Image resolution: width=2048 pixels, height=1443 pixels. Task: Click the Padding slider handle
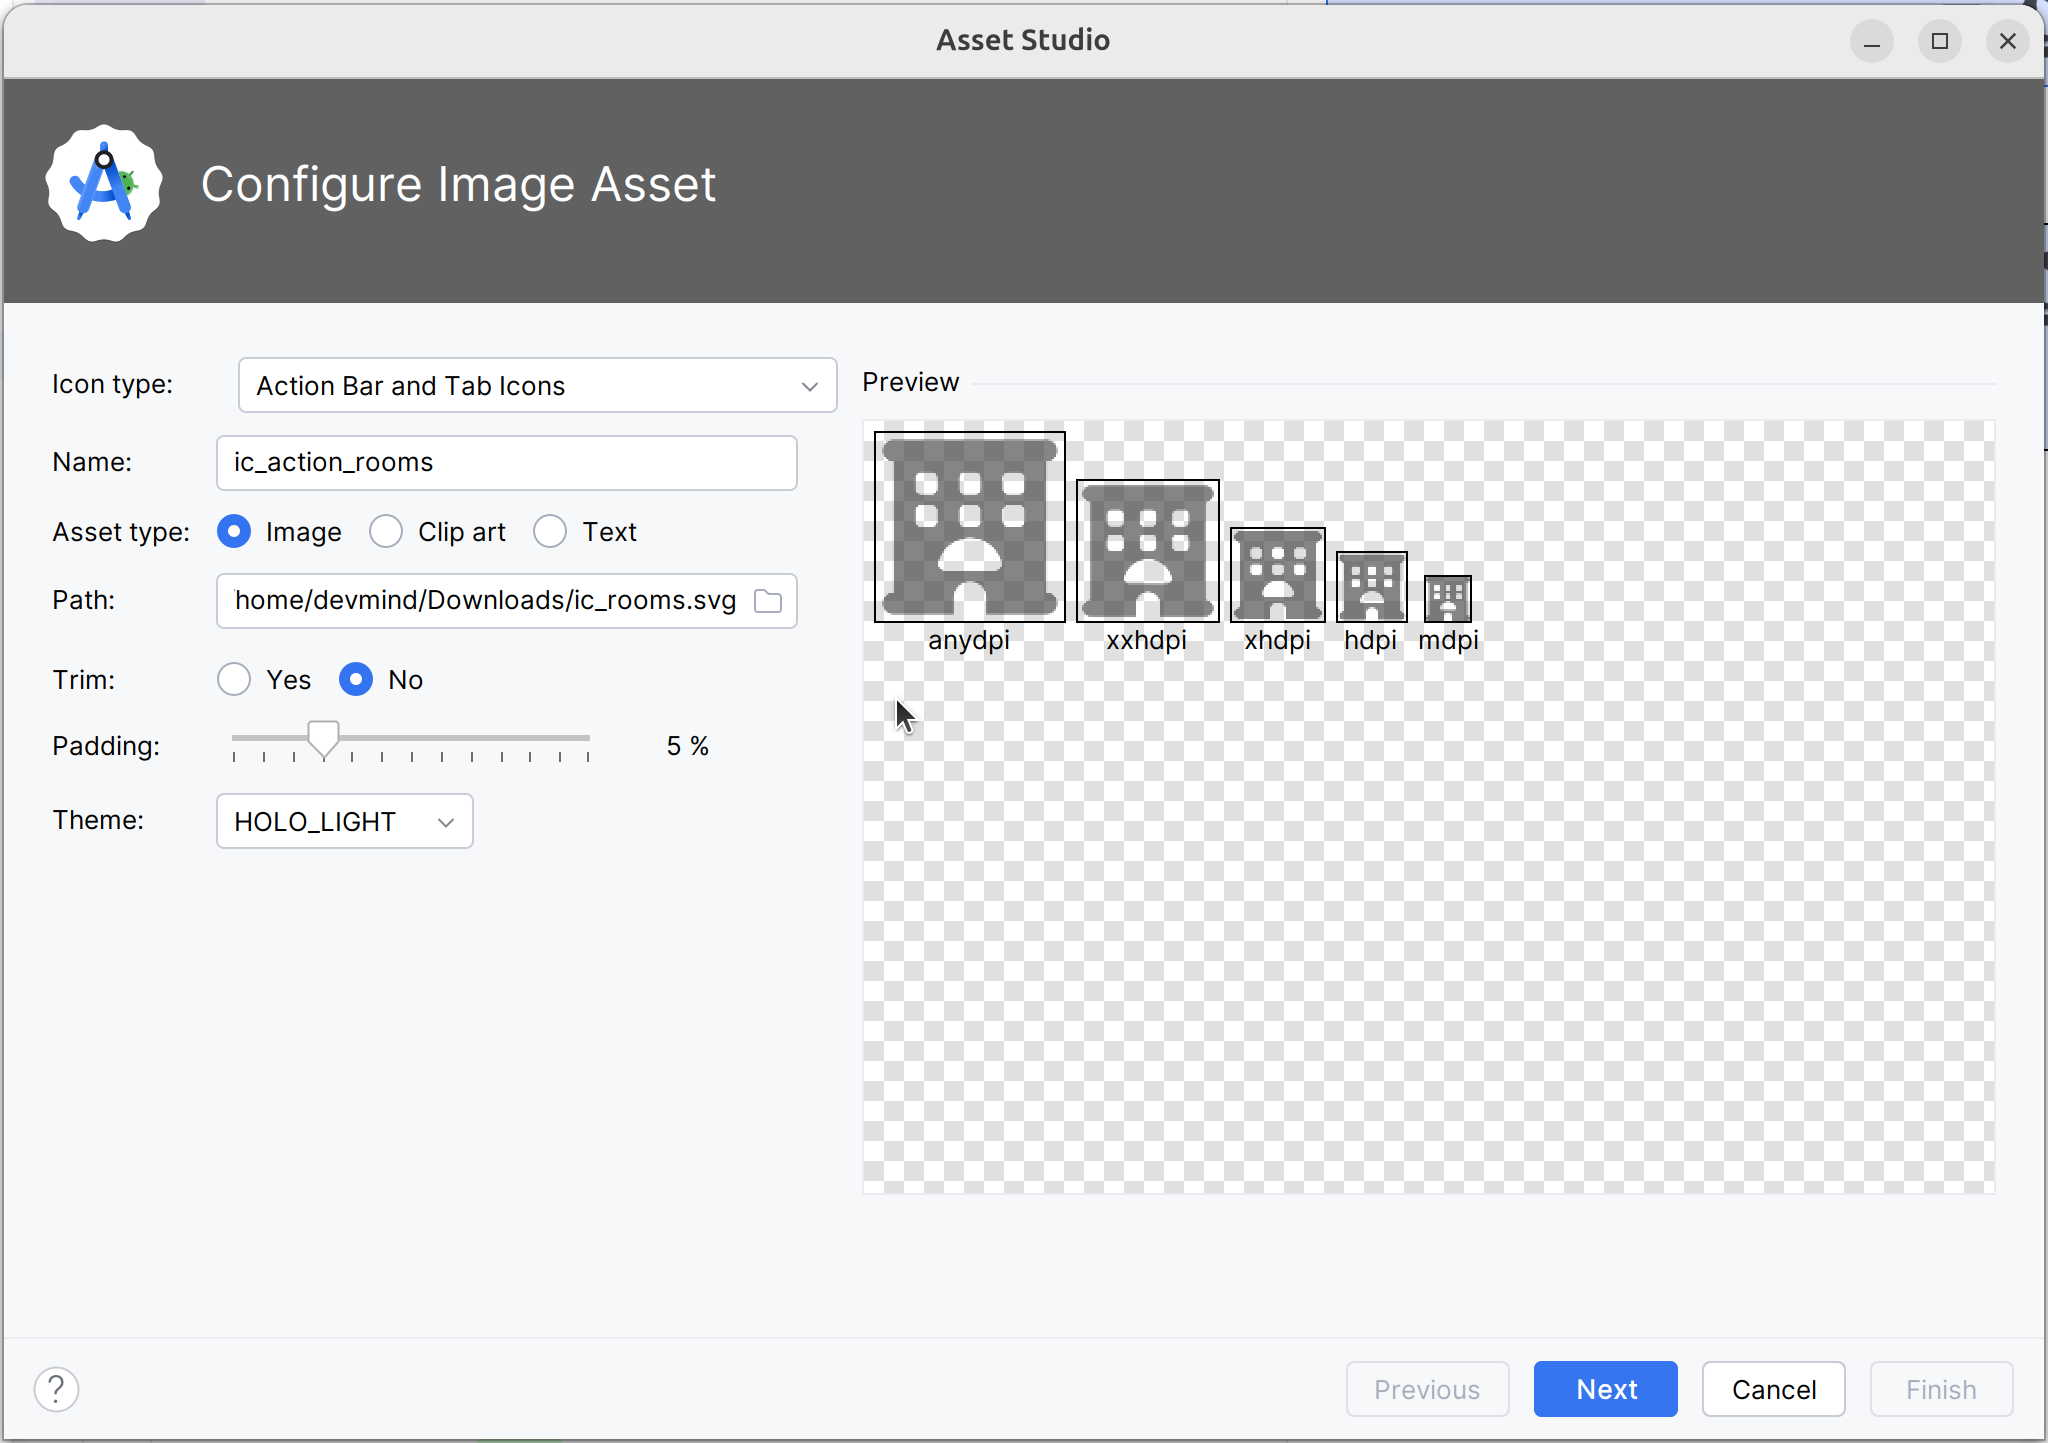(x=323, y=740)
